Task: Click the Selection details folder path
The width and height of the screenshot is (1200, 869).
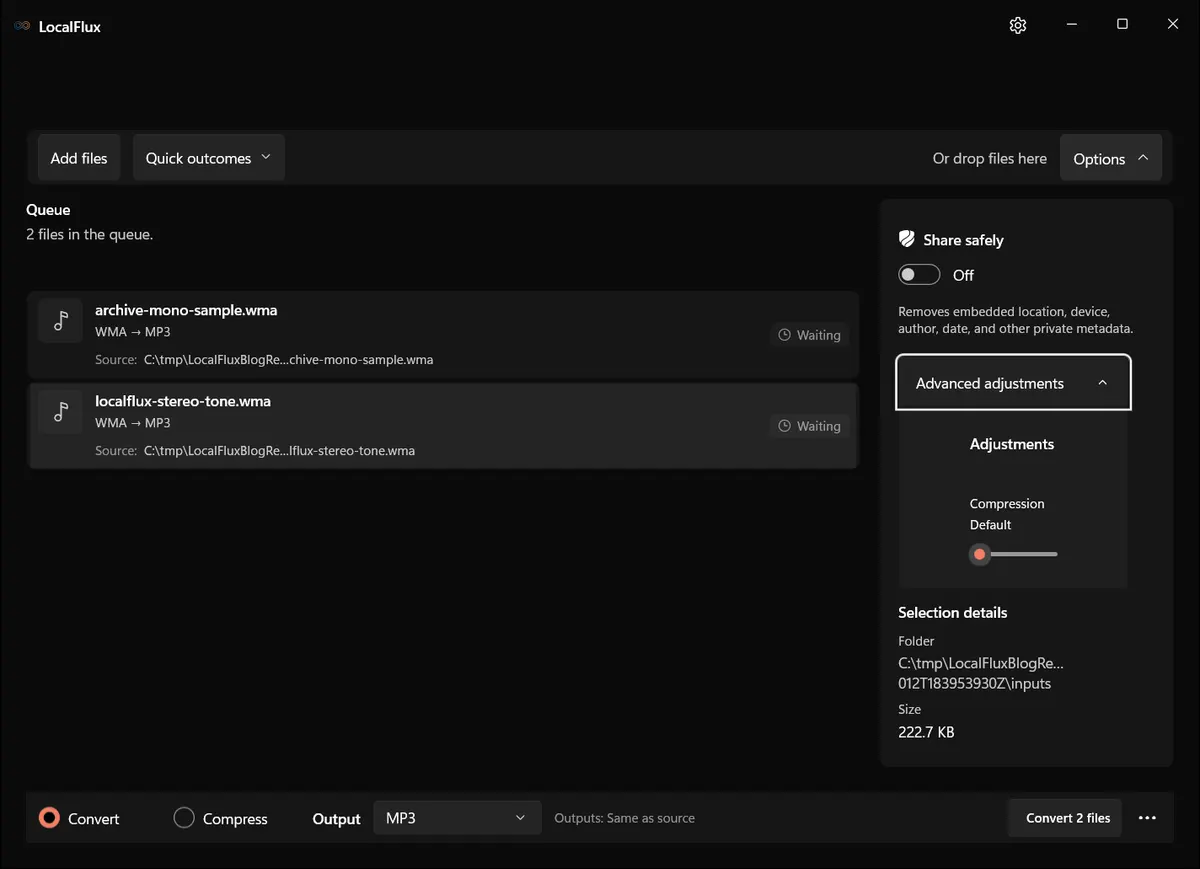Action: pos(981,674)
